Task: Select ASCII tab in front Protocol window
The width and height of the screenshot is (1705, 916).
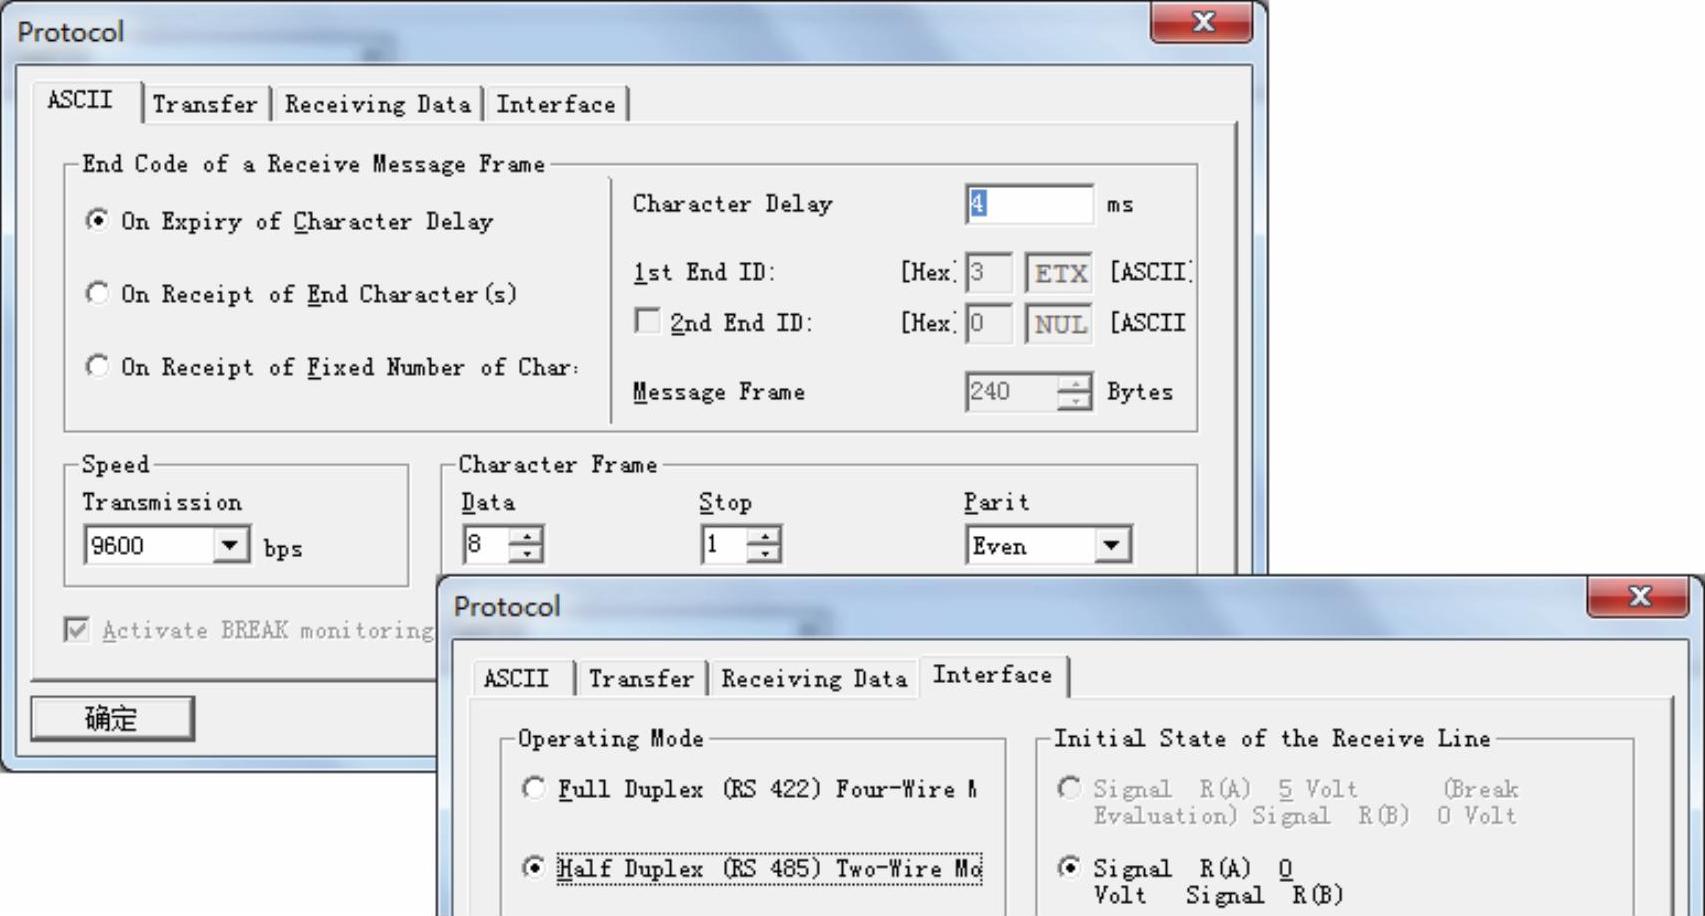Action: point(517,679)
